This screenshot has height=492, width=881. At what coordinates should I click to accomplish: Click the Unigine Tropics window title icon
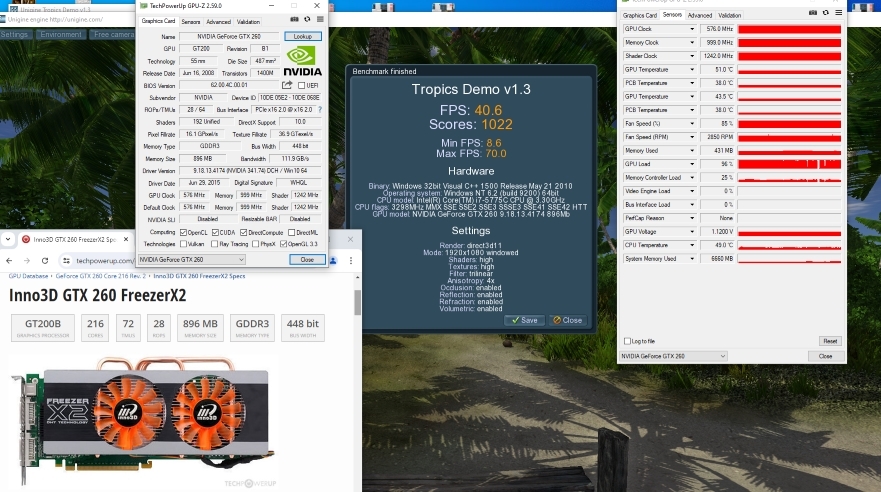[14, 10]
